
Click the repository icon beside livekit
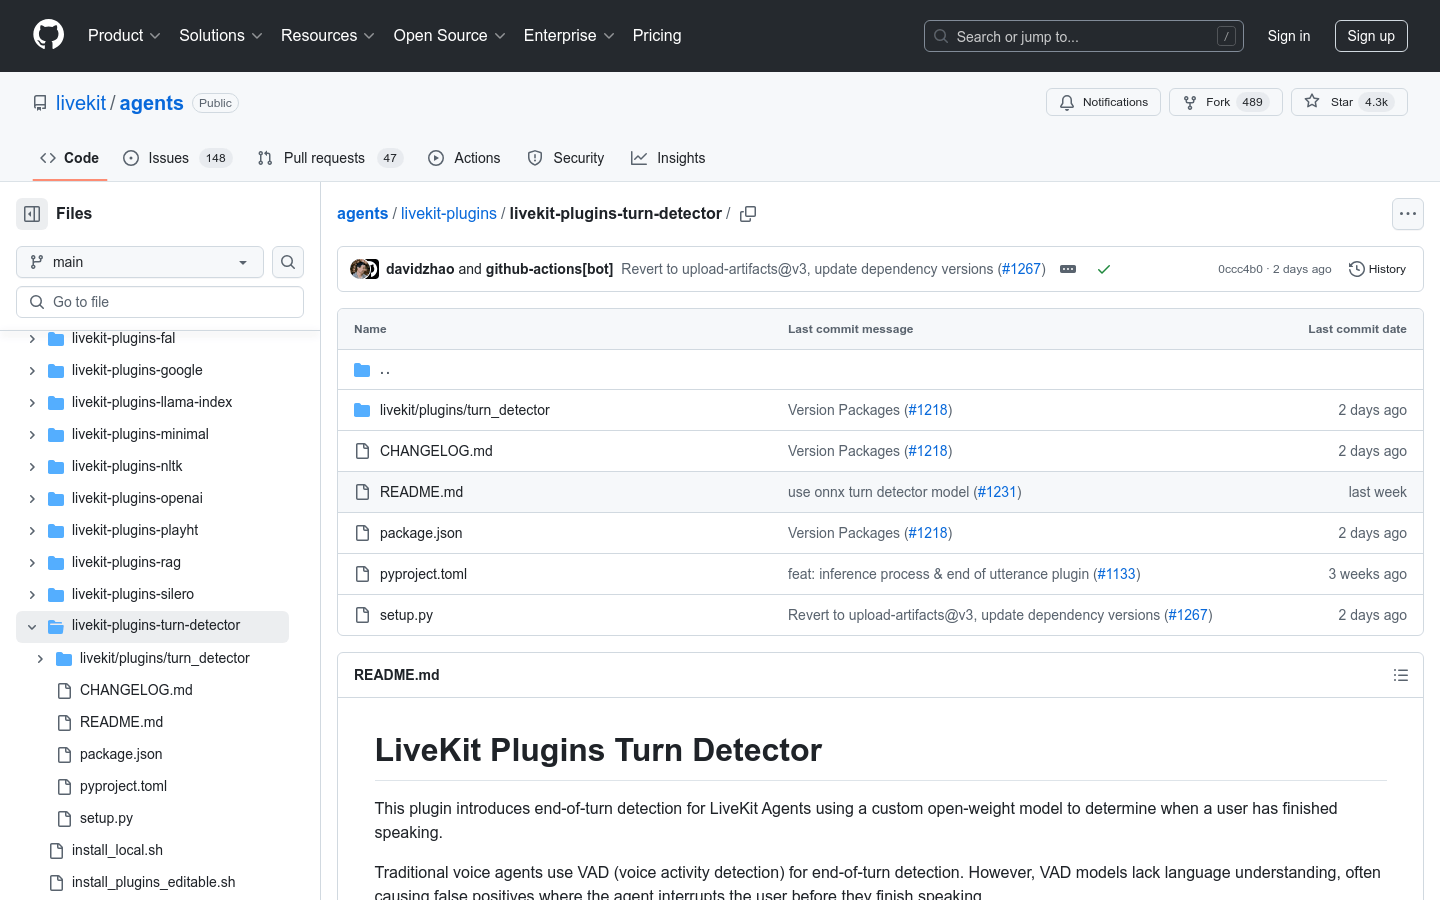pyautogui.click(x=40, y=103)
